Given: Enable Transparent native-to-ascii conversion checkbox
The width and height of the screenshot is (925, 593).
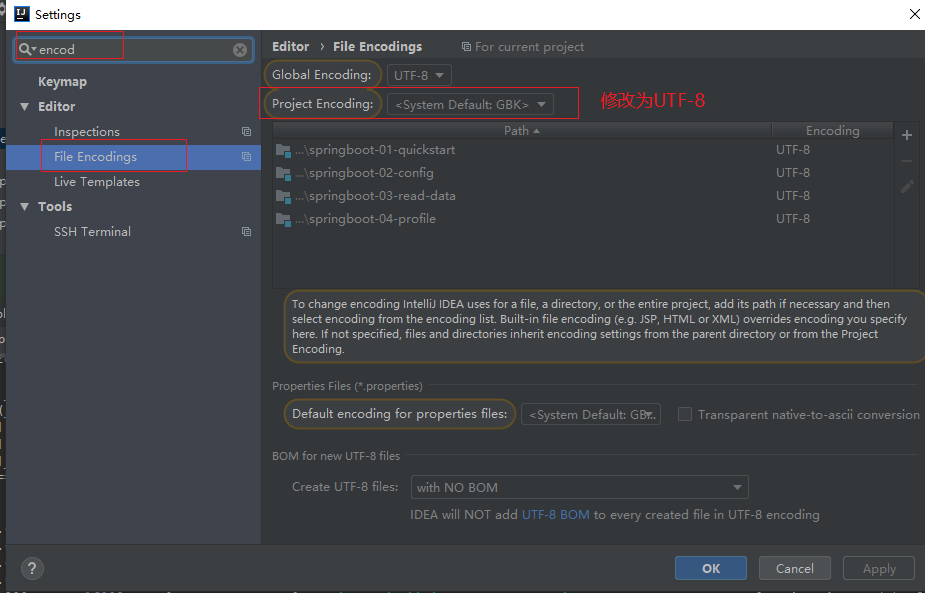Looking at the screenshot, I should [685, 414].
